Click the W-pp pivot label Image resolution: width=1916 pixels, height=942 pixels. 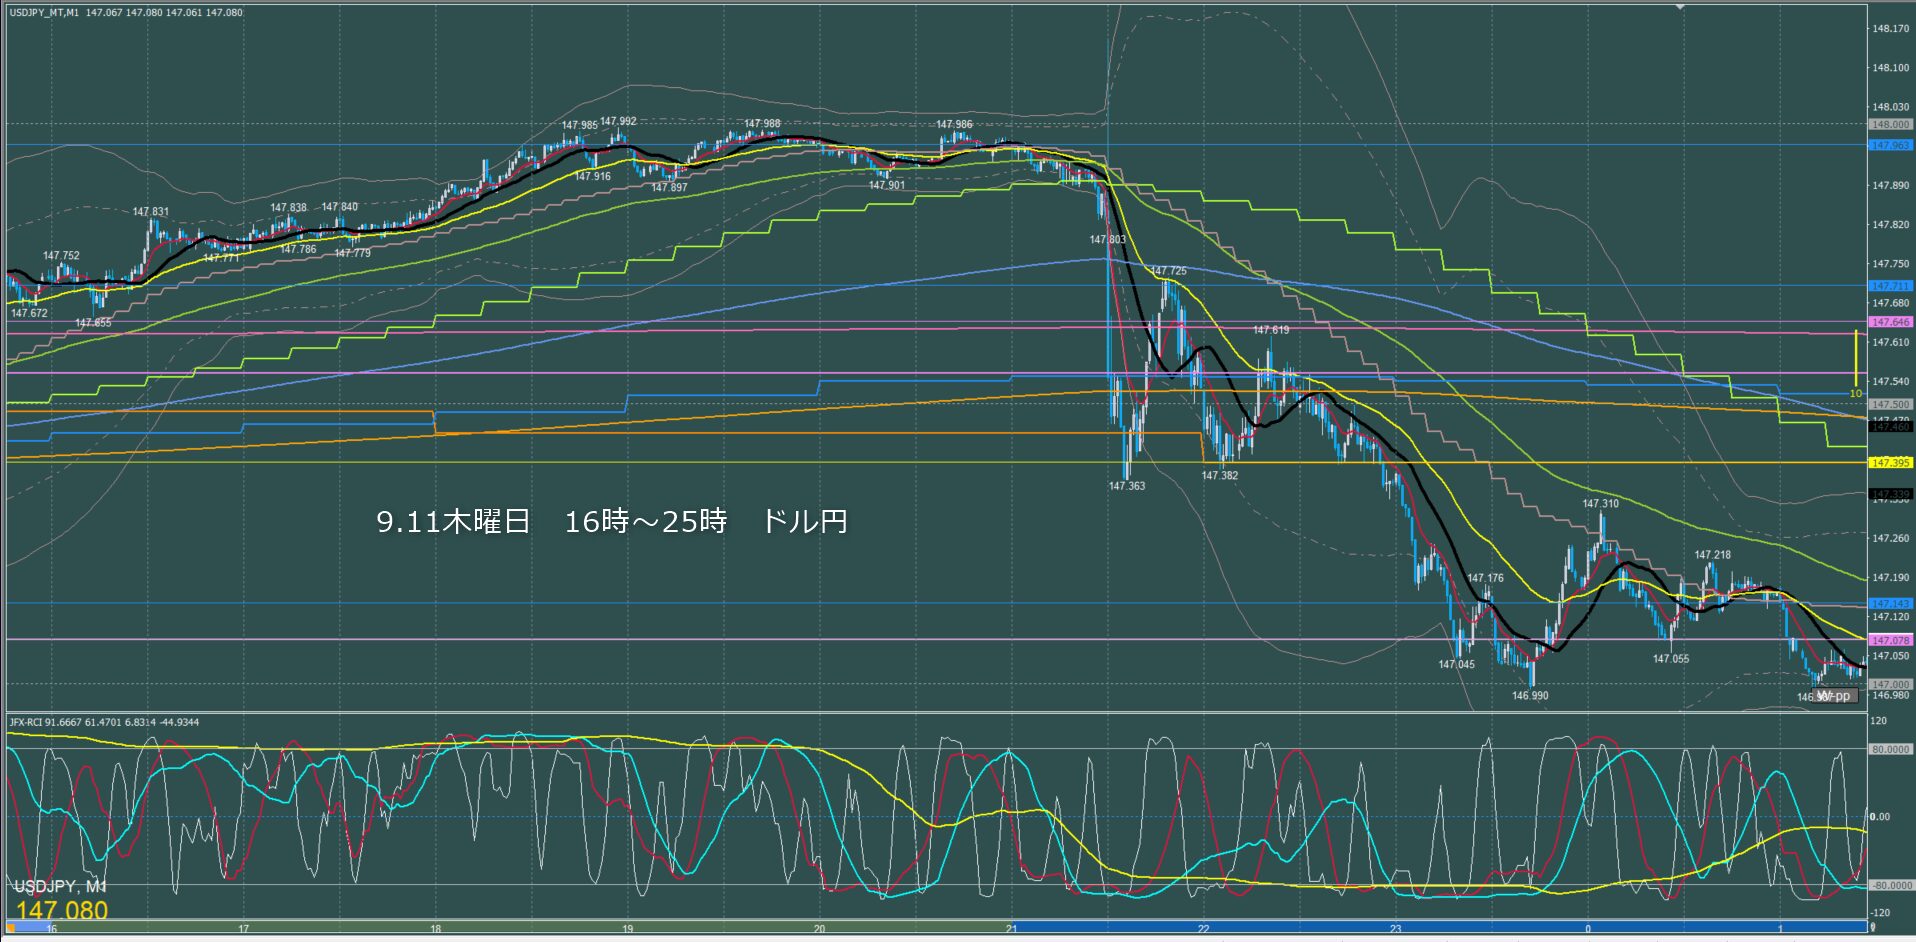coord(1834,696)
